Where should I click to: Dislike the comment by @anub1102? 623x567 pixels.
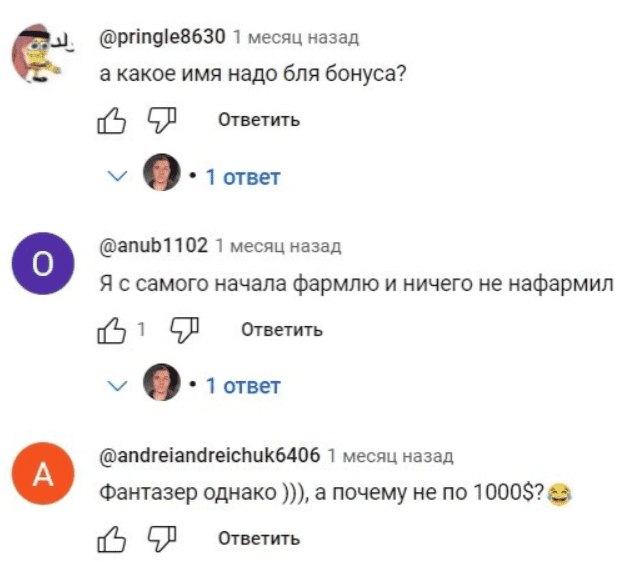(185, 330)
